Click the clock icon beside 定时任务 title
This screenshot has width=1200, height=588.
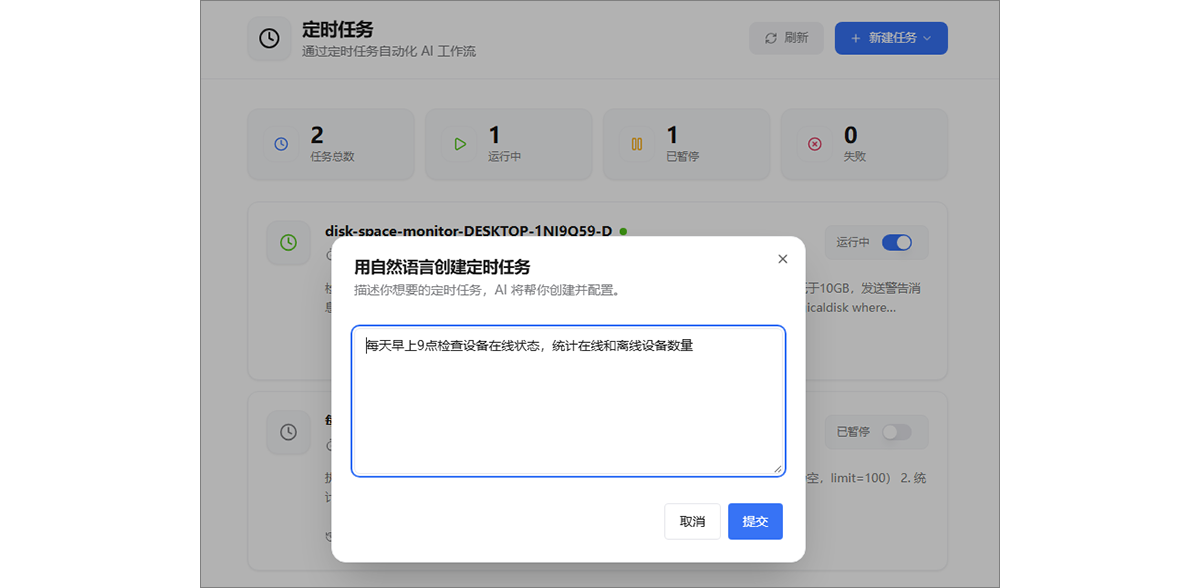[x=269, y=38]
